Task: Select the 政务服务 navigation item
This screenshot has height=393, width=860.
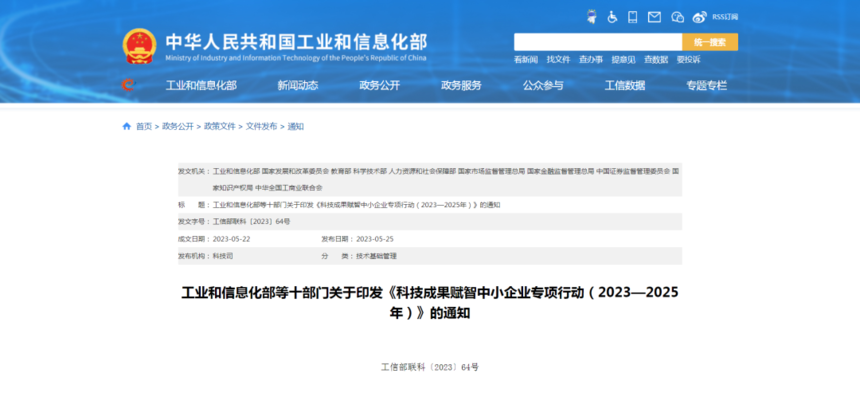Action: click(461, 86)
